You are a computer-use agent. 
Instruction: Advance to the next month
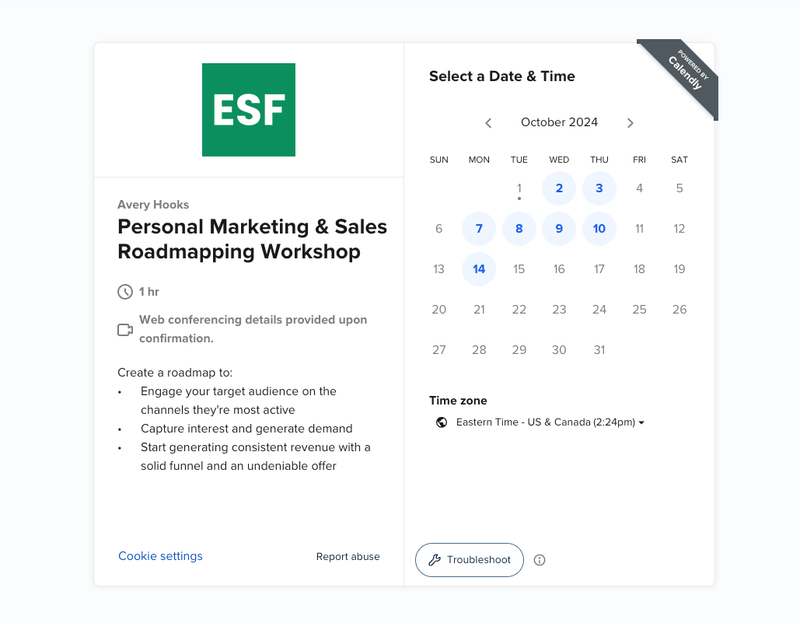[630, 123]
